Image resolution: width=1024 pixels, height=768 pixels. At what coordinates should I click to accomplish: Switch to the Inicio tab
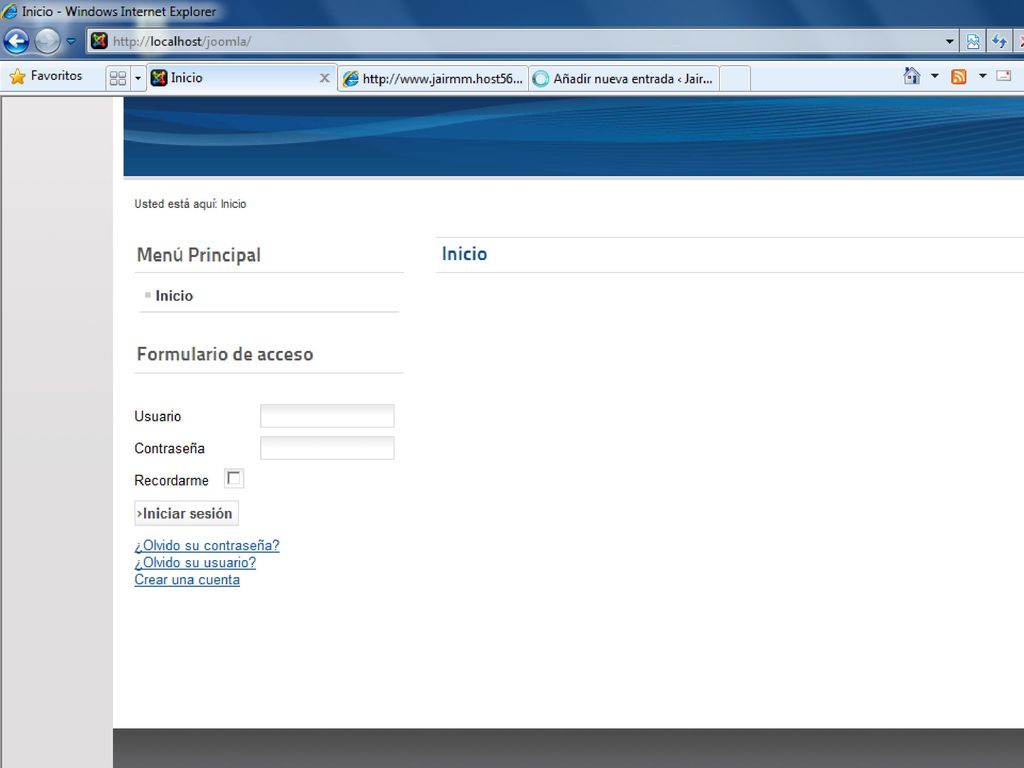[x=242, y=78]
